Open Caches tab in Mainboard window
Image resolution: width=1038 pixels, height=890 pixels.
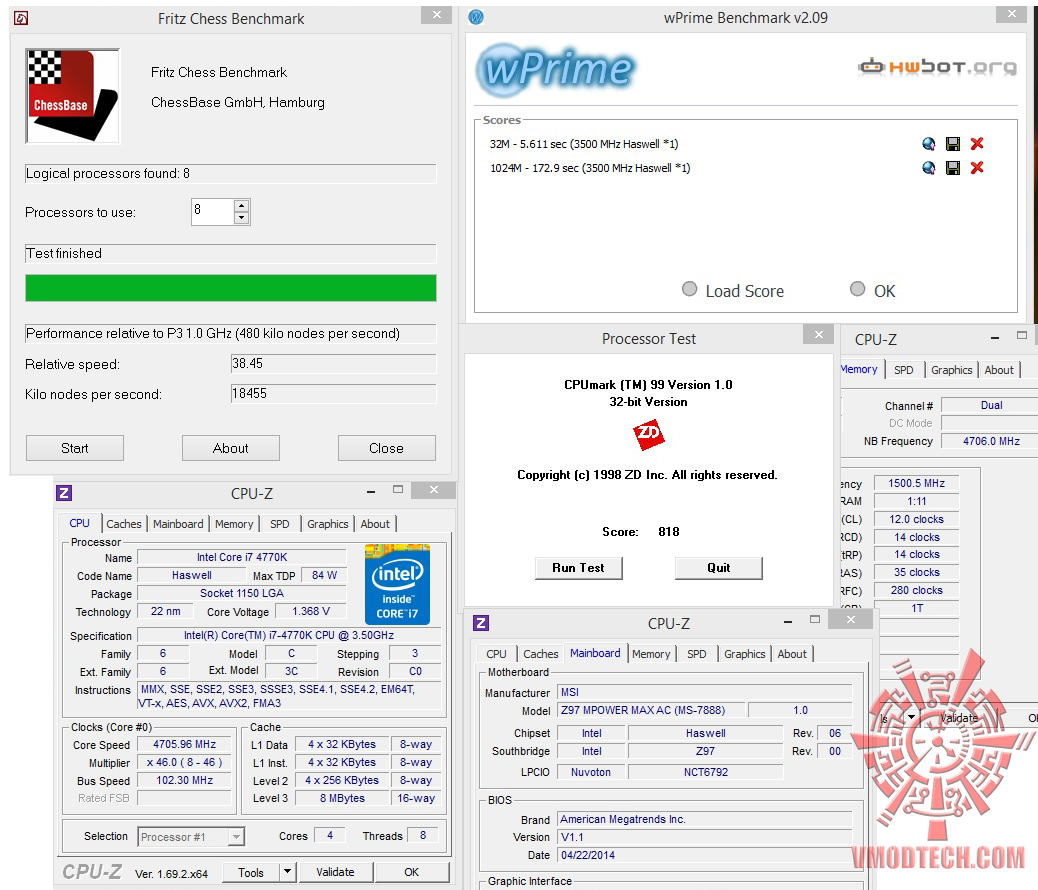pyautogui.click(x=540, y=654)
